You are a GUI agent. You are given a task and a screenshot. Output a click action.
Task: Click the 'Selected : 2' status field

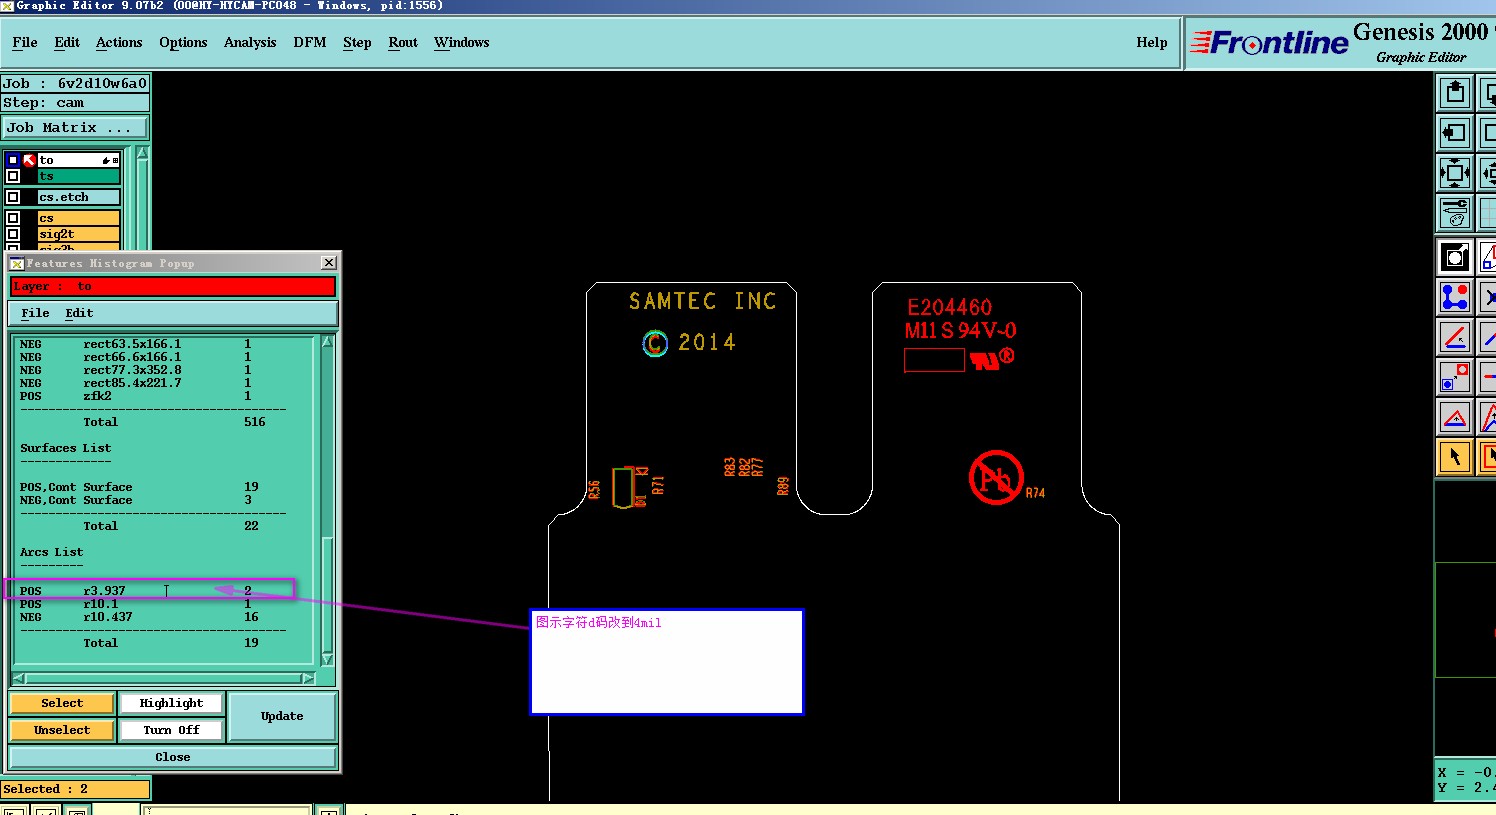(75, 789)
